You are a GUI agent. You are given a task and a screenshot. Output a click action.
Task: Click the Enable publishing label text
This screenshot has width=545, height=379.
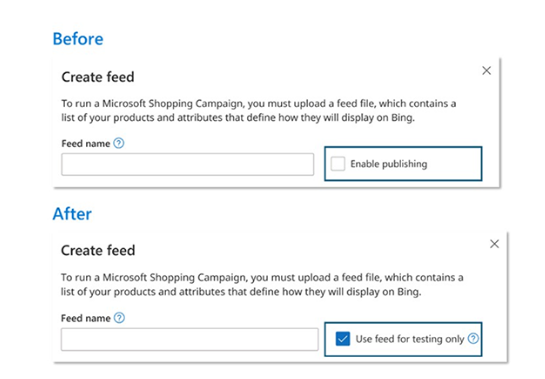[389, 164]
